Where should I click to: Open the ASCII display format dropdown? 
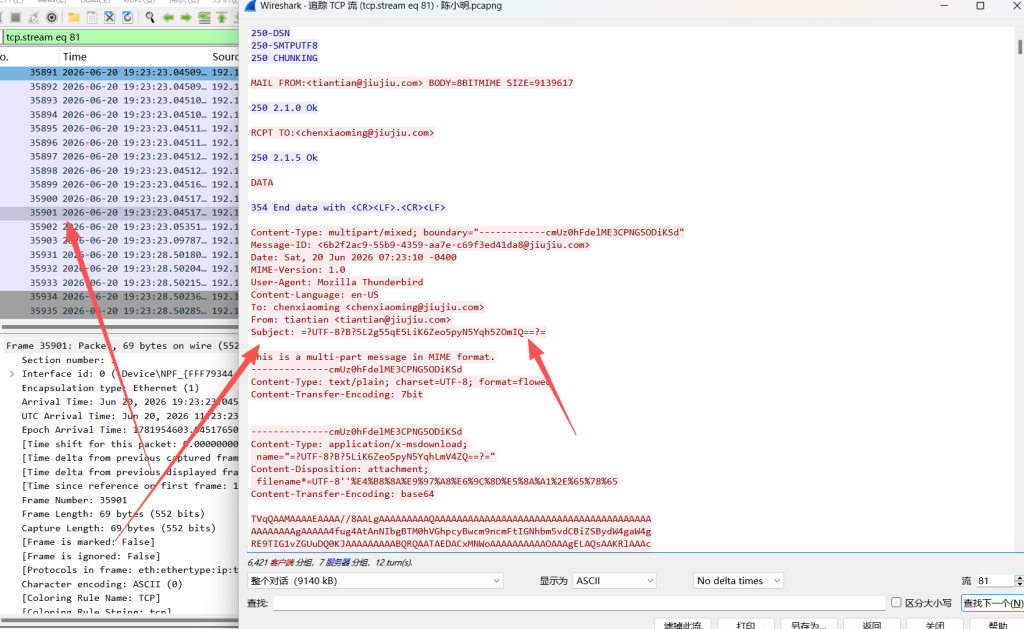click(x=614, y=581)
